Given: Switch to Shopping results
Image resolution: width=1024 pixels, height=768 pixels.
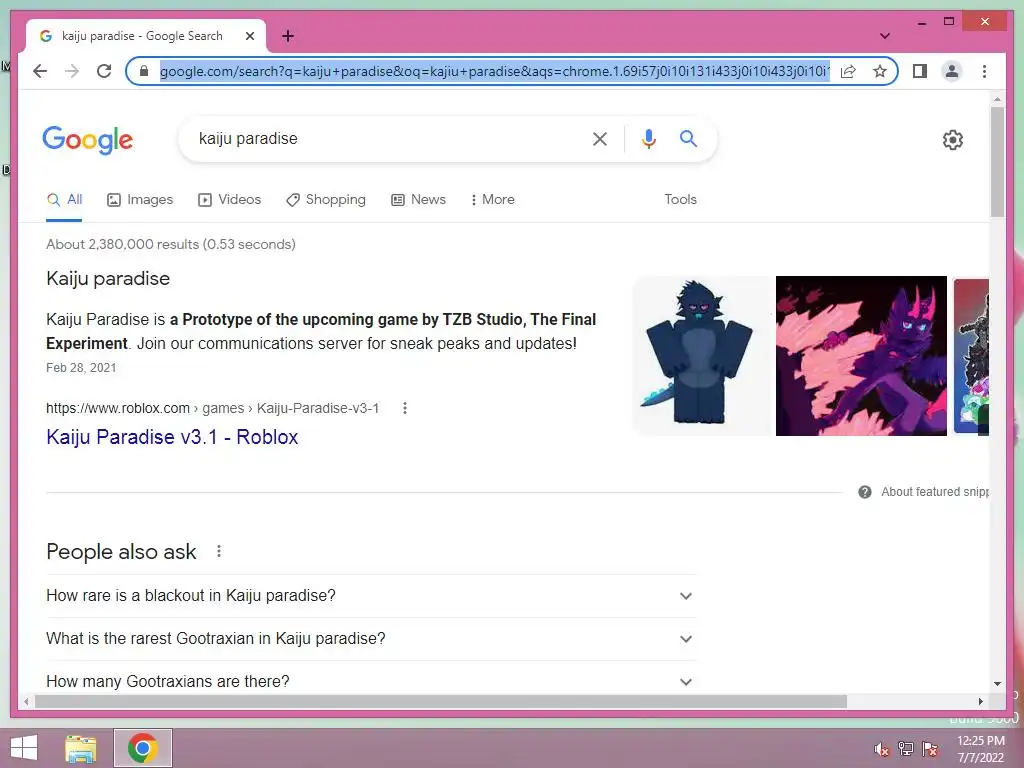Looking at the screenshot, I should pyautogui.click(x=326, y=200).
